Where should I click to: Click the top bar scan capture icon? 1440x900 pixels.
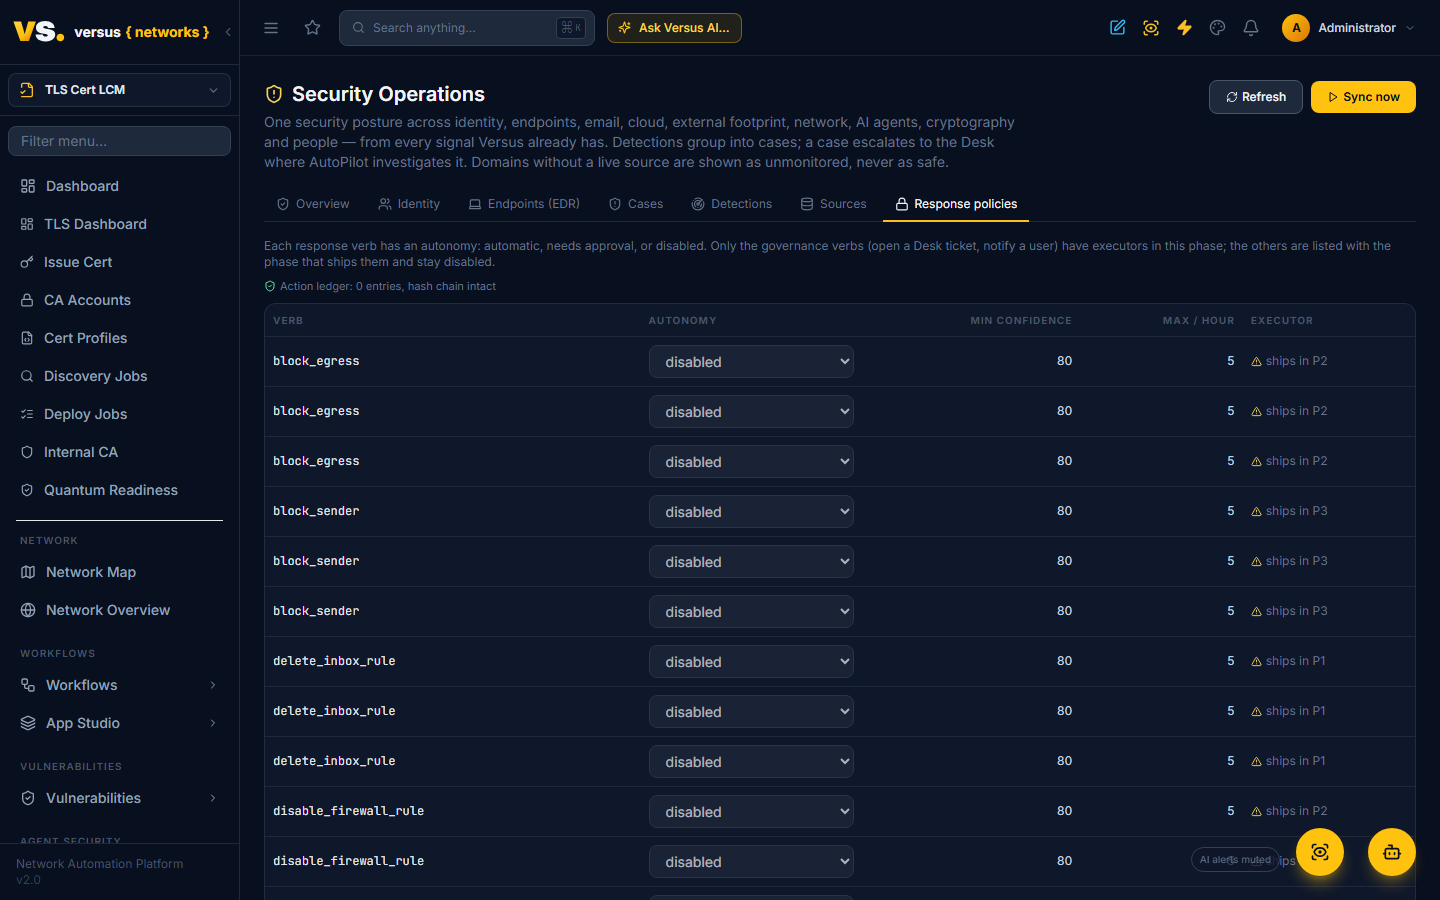click(1151, 28)
